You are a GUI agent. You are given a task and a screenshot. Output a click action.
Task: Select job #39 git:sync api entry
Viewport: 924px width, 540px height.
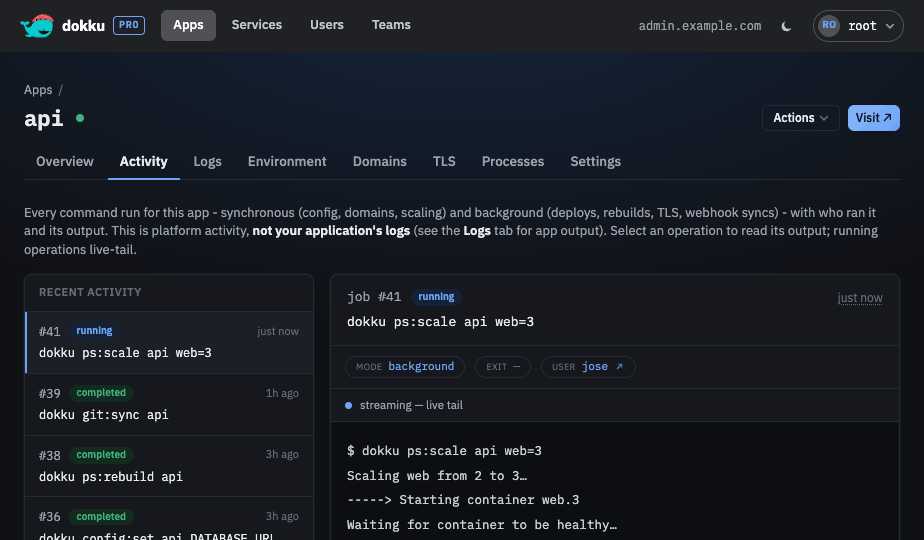click(x=169, y=404)
